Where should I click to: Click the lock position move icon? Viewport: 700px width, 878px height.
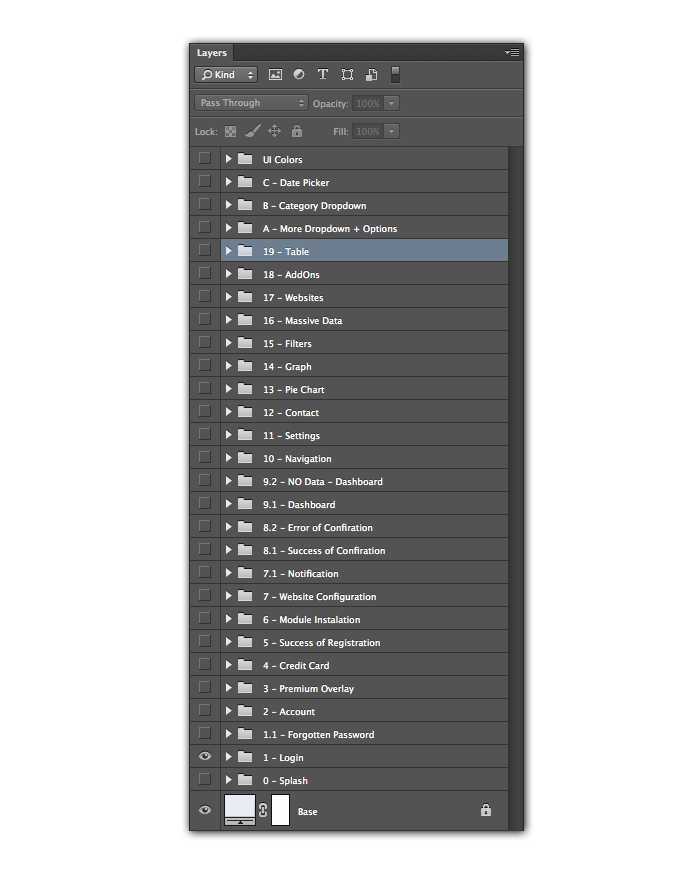(x=275, y=131)
